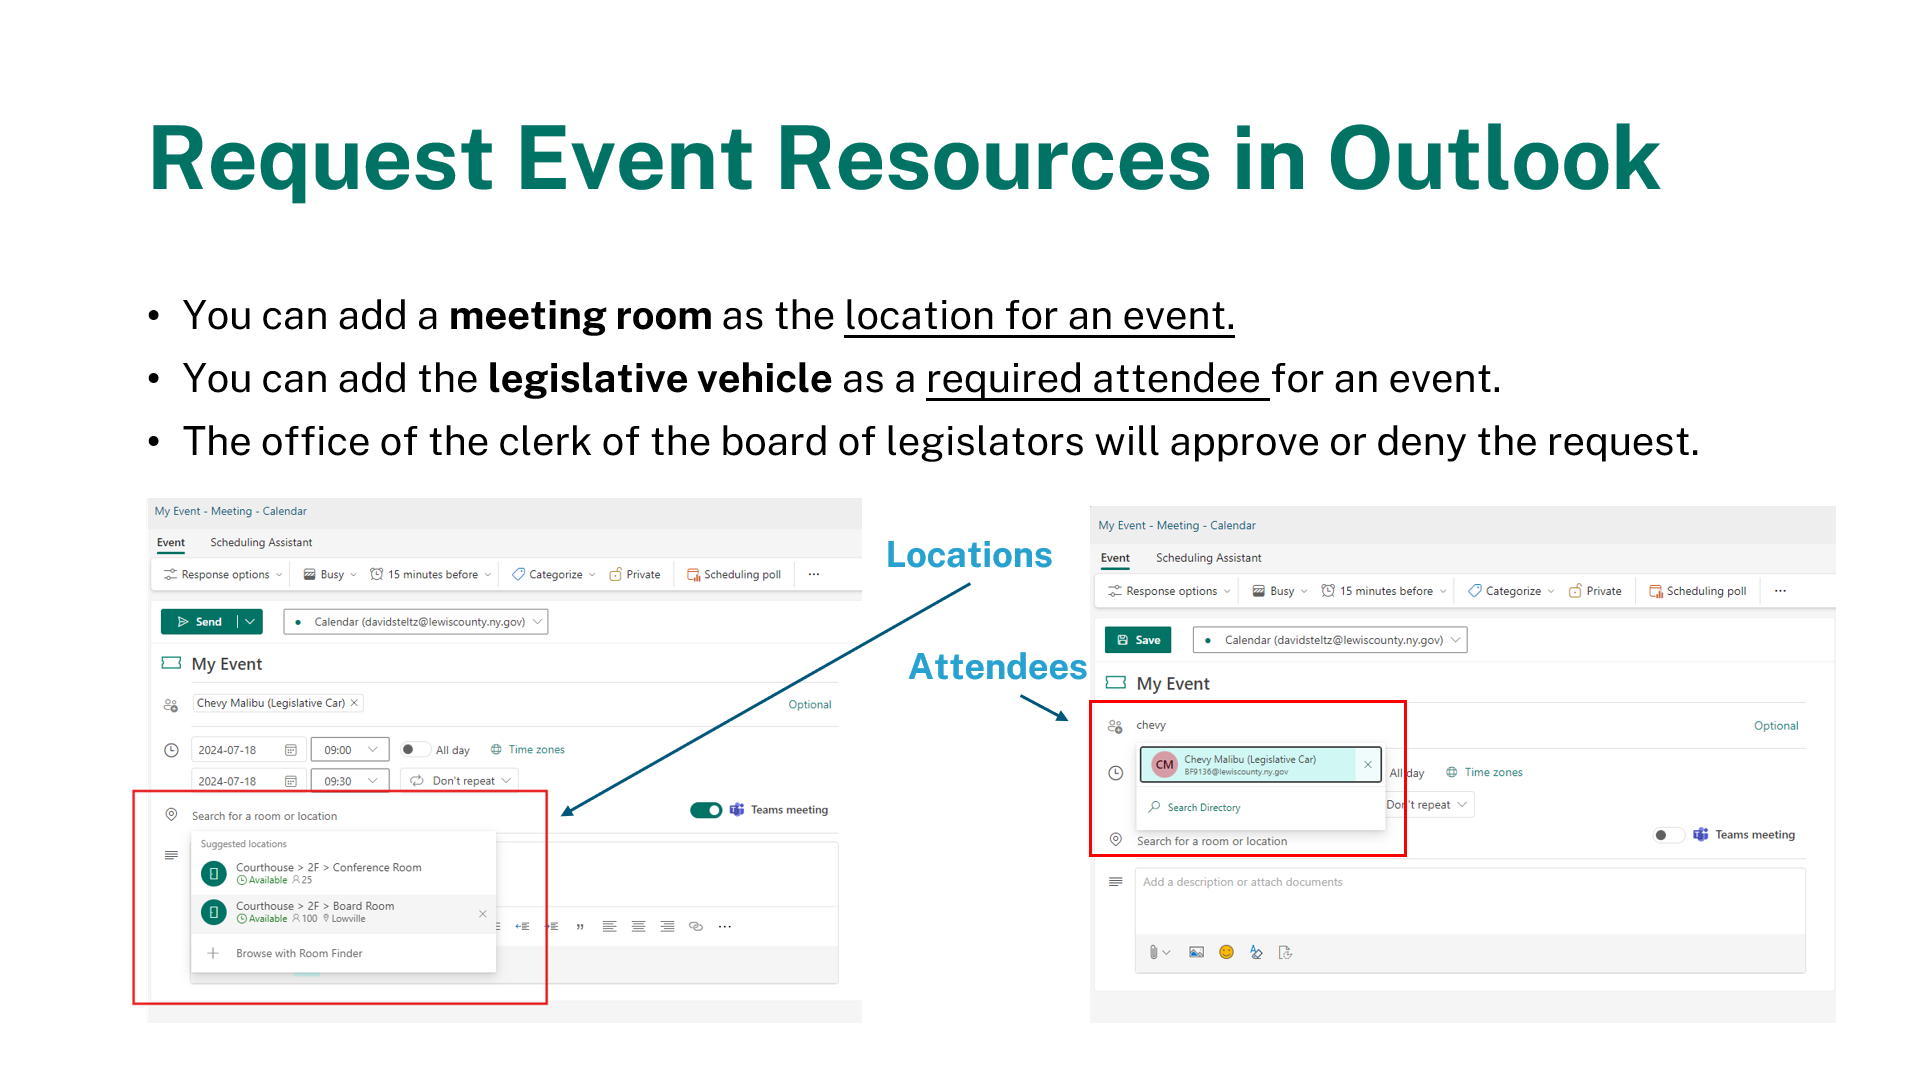Click align center icon in editor toolbar
Screen dimensions: 1916x1078
click(x=639, y=927)
